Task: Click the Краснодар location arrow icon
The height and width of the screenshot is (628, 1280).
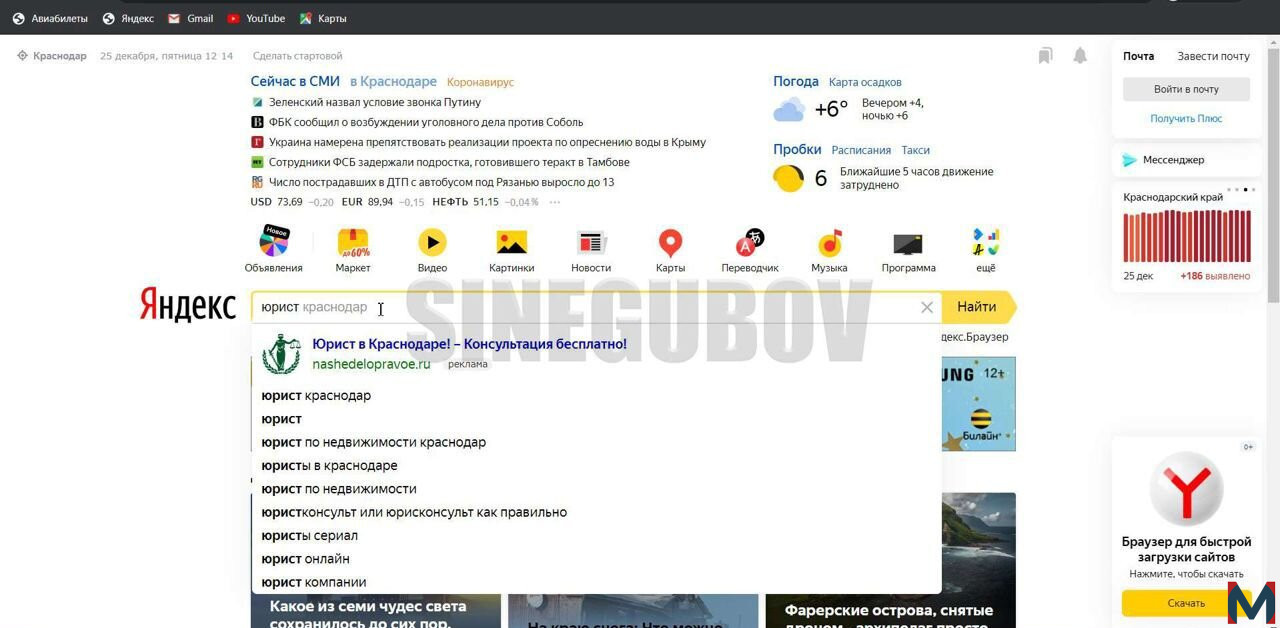Action: pos(22,56)
